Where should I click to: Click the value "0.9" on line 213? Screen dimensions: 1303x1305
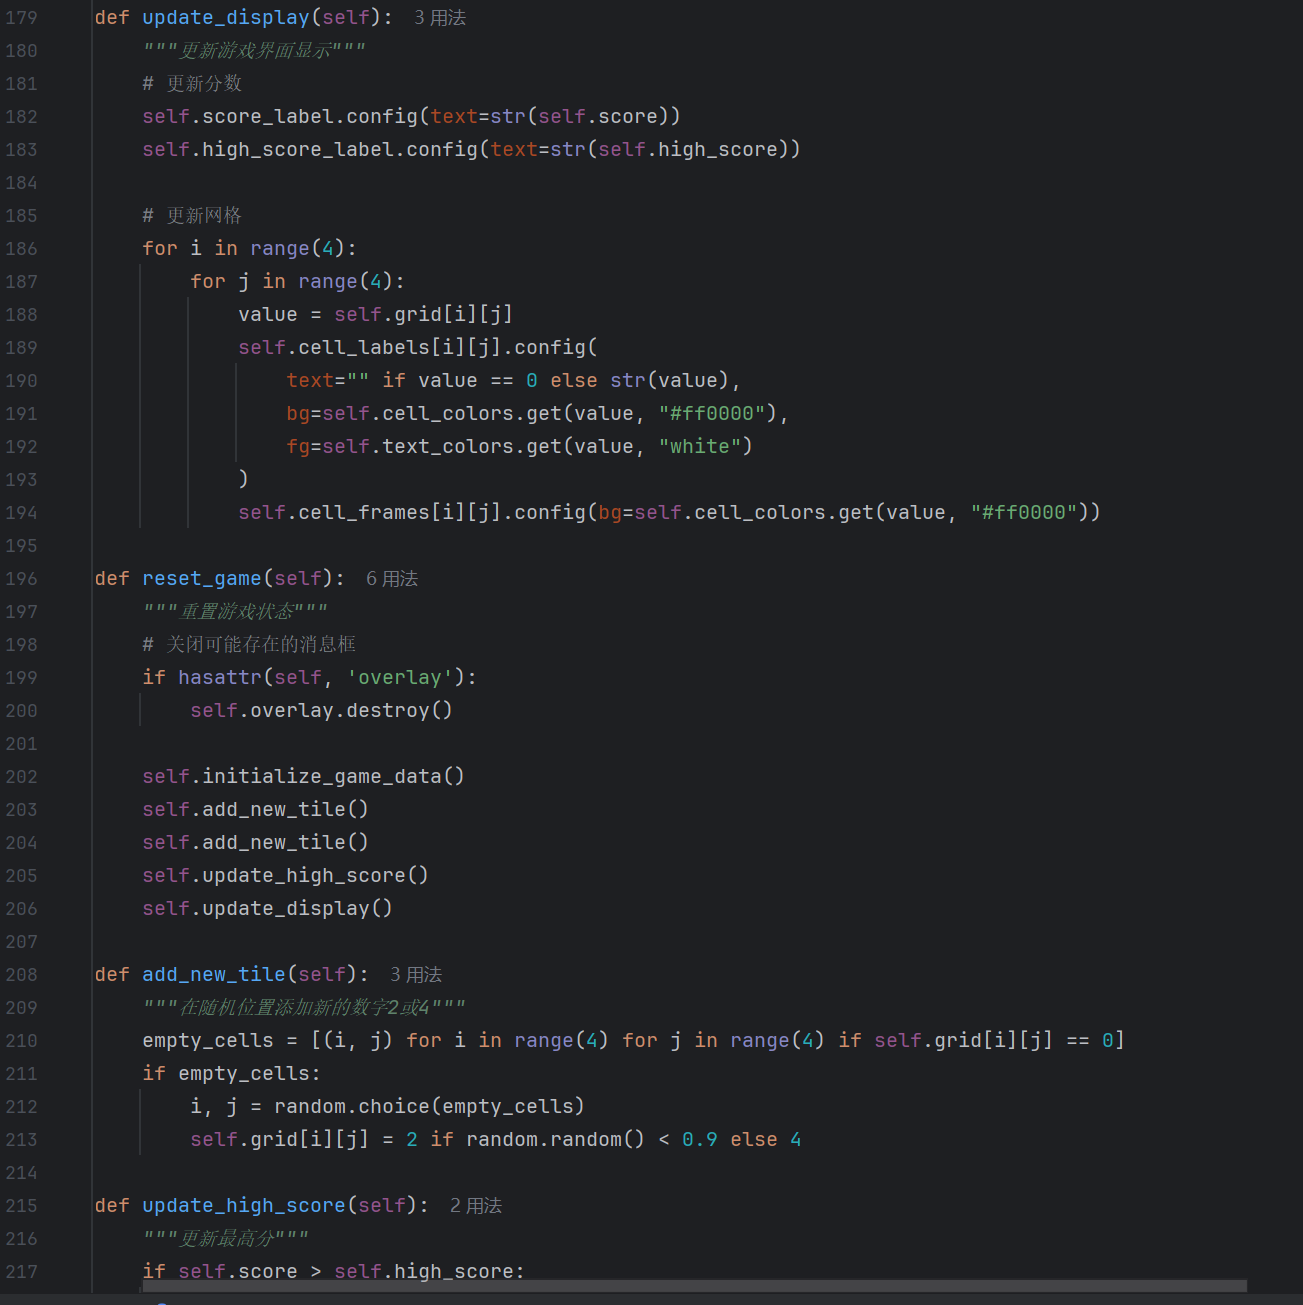click(700, 1140)
